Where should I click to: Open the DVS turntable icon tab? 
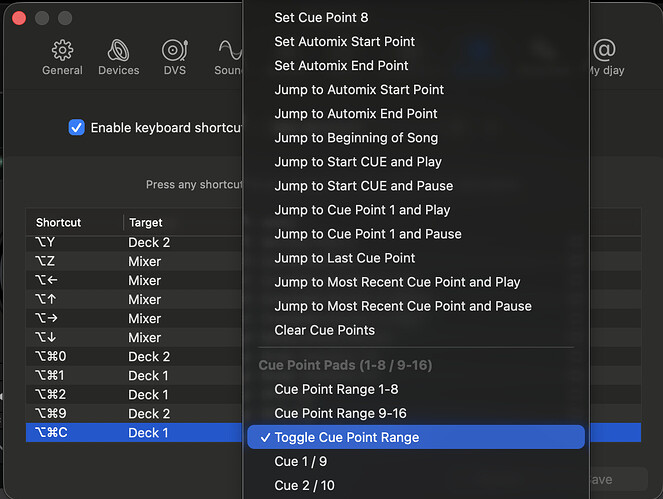pos(175,58)
